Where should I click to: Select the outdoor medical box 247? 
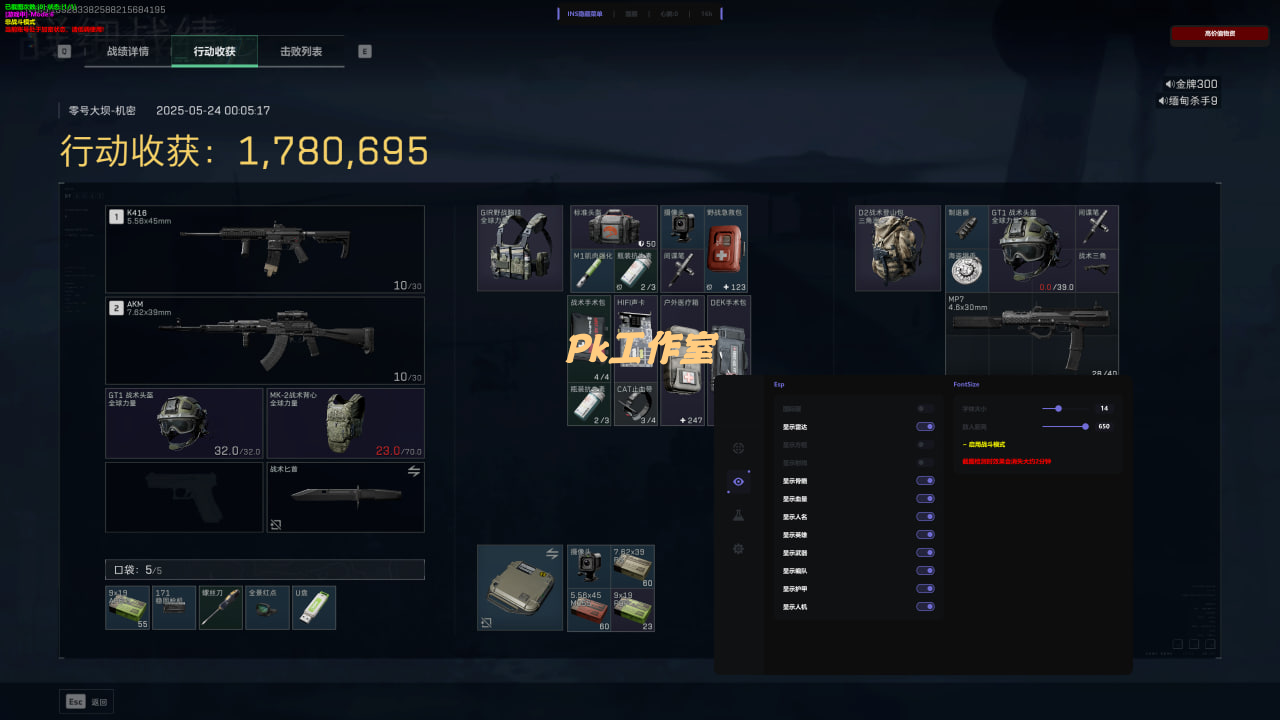tap(683, 361)
